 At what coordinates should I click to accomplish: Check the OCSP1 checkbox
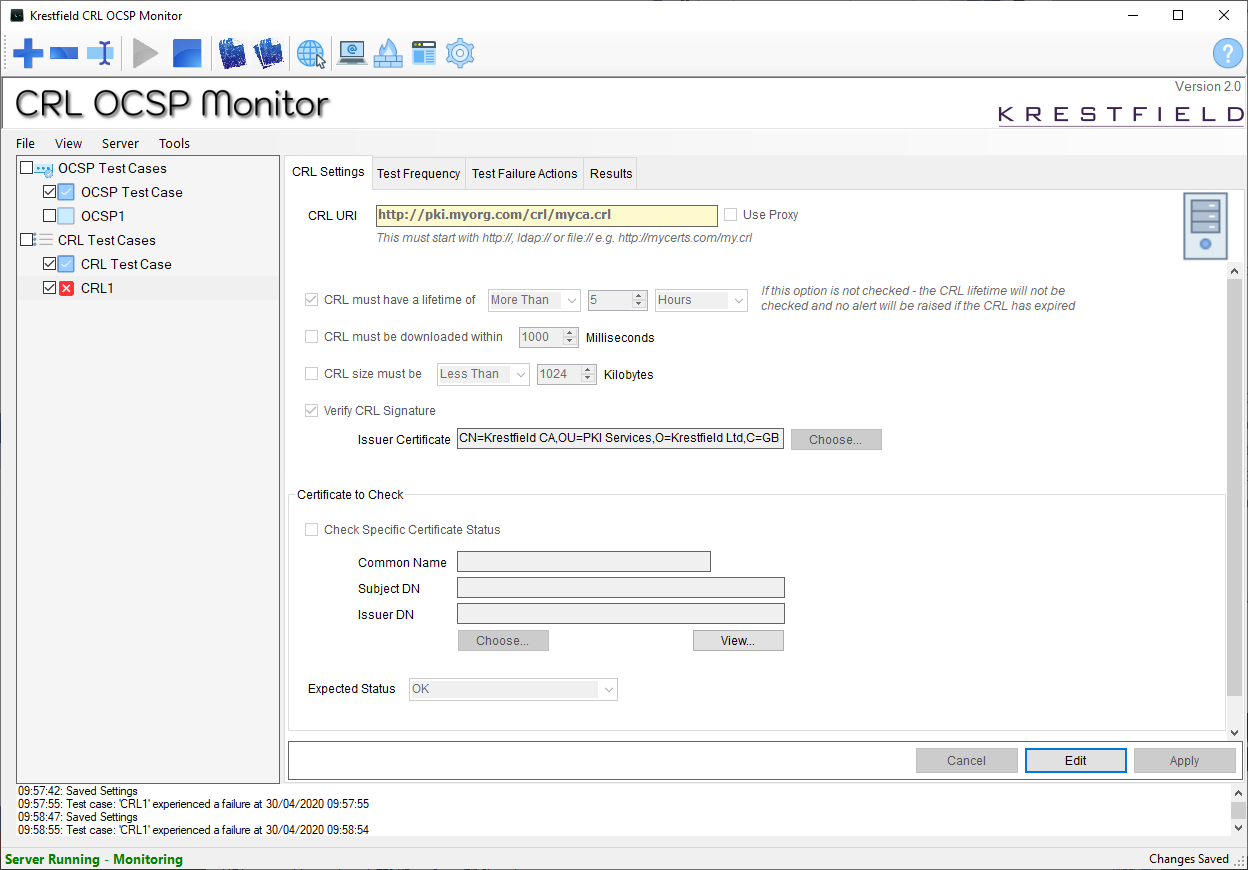pos(49,216)
